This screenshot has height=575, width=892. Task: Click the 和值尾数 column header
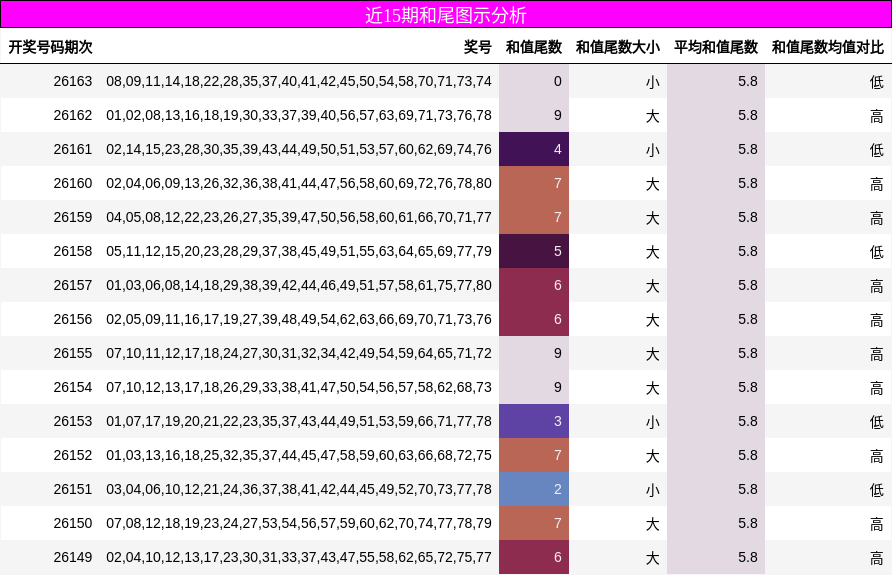click(x=534, y=47)
